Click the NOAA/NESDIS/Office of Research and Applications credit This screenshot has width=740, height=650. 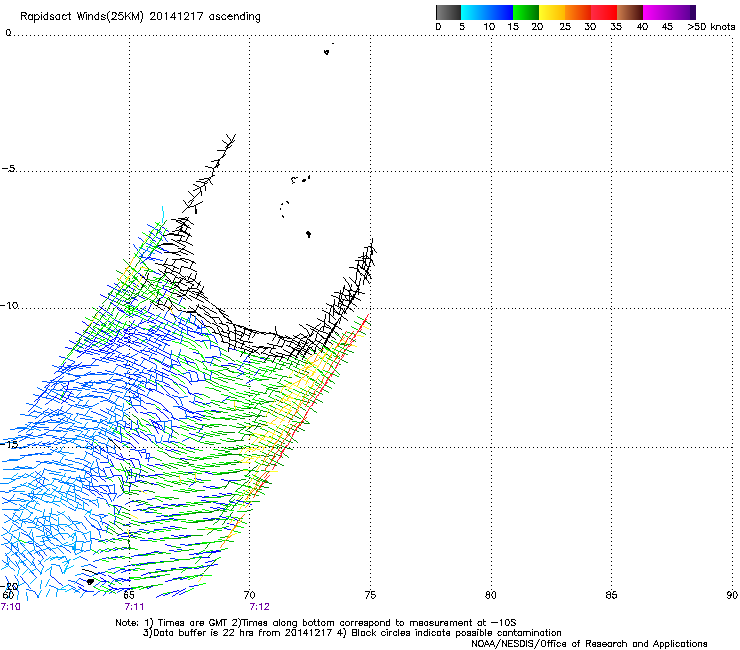pos(589,644)
